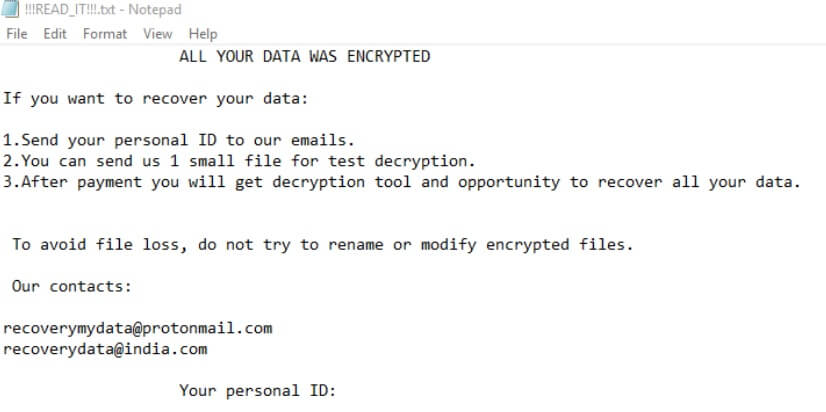
Task: Click the !!!READ_IT!!!.txt window title text
Action: [103, 9]
